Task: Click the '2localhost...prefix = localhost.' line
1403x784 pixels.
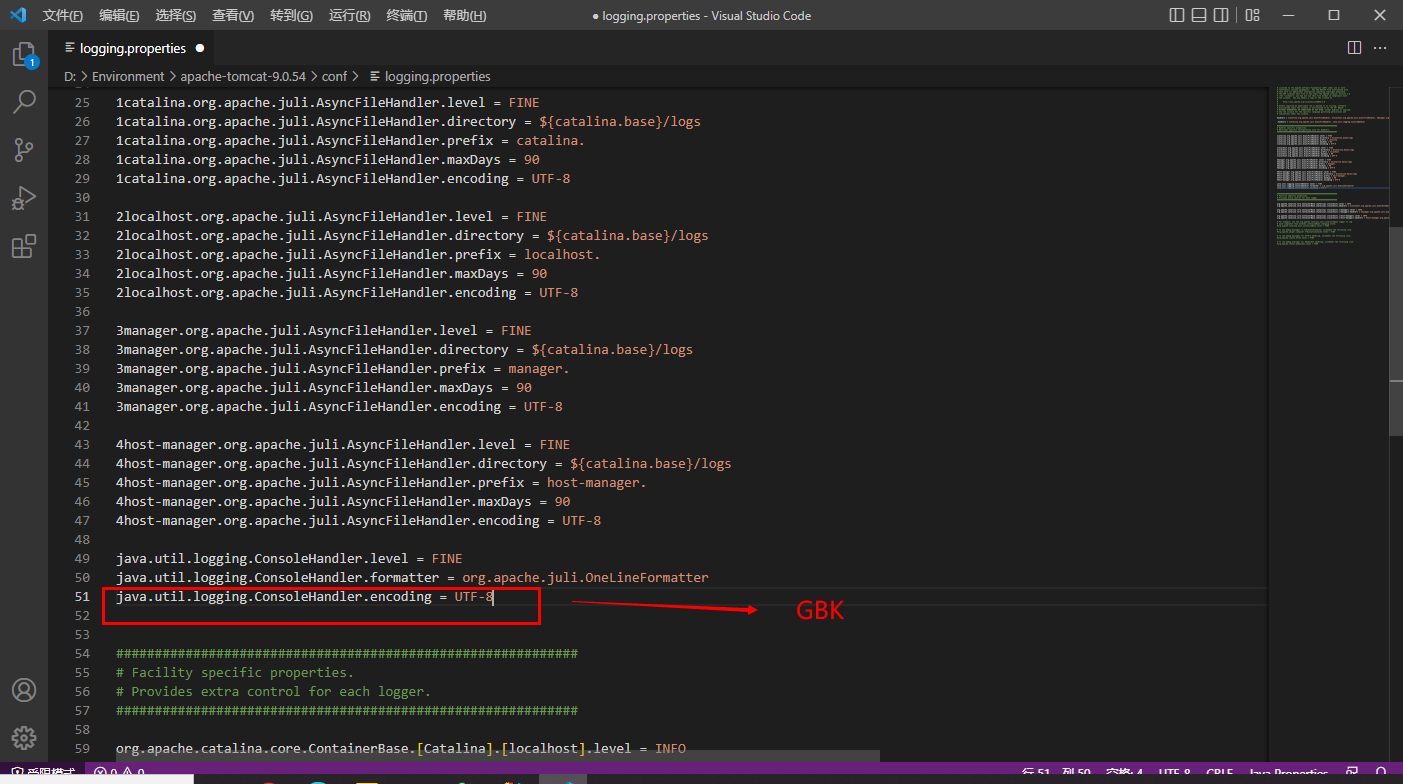Action: (358, 255)
